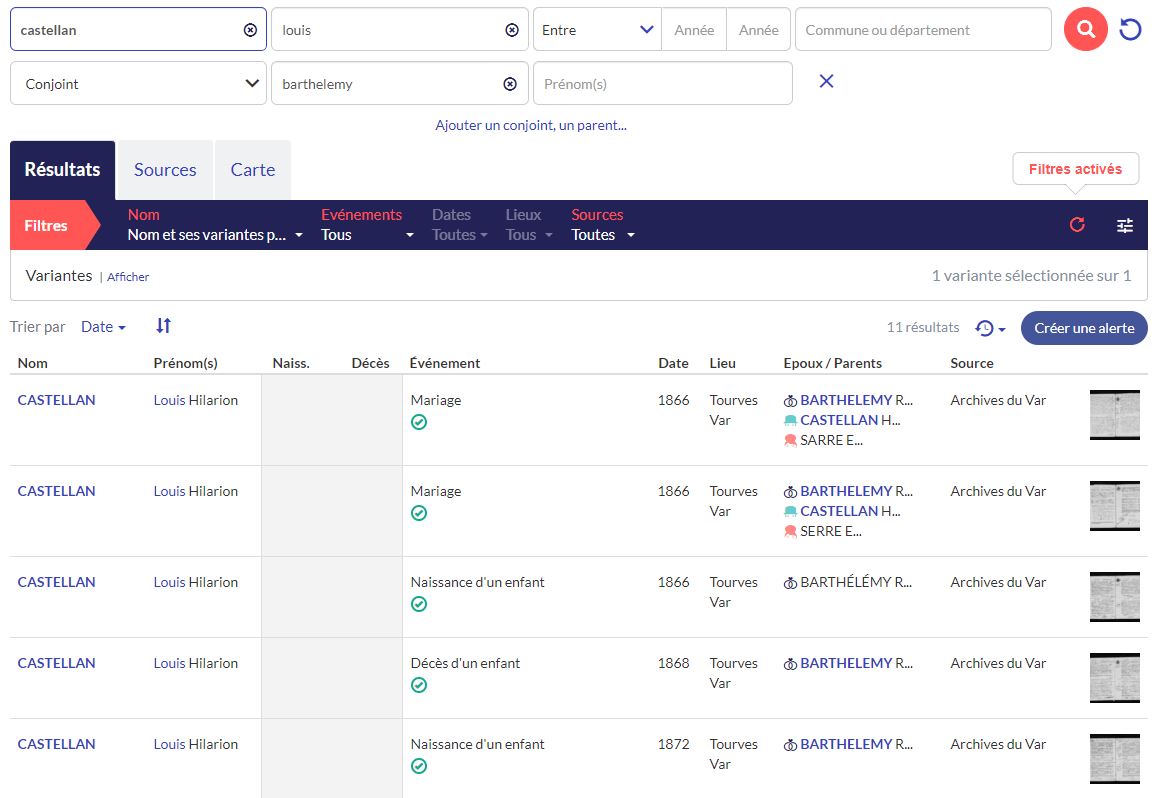Open advanced filter settings sliders icon

point(1125,225)
